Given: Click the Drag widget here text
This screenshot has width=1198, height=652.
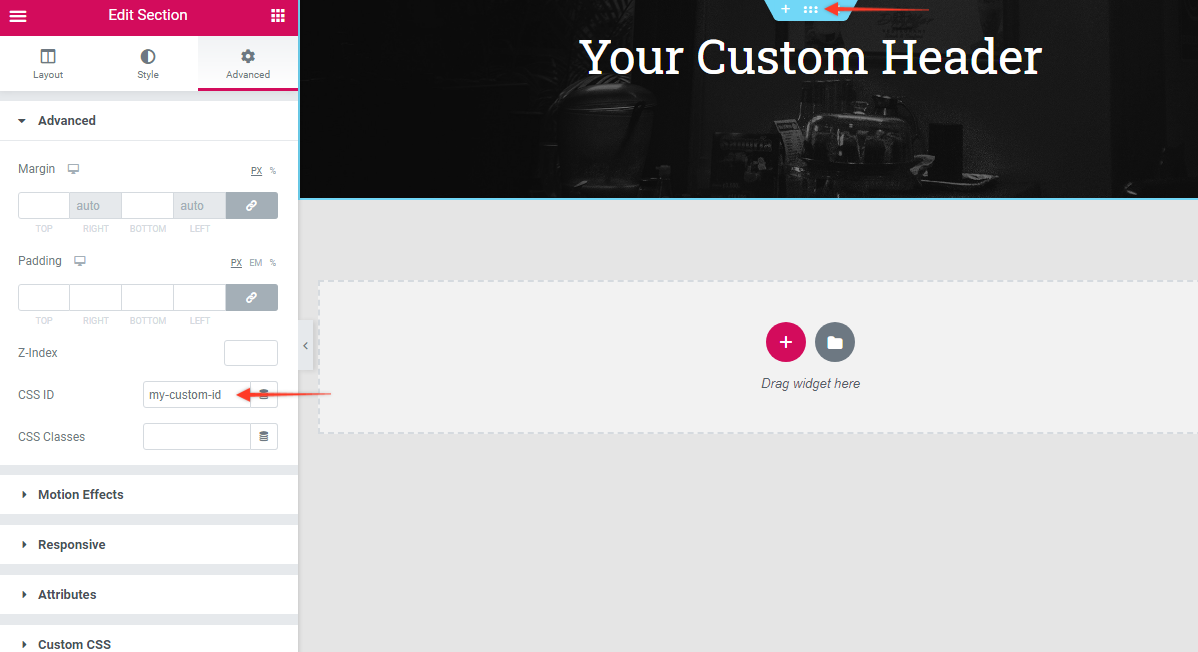Looking at the screenshot, I should click(x=811, y=384).
